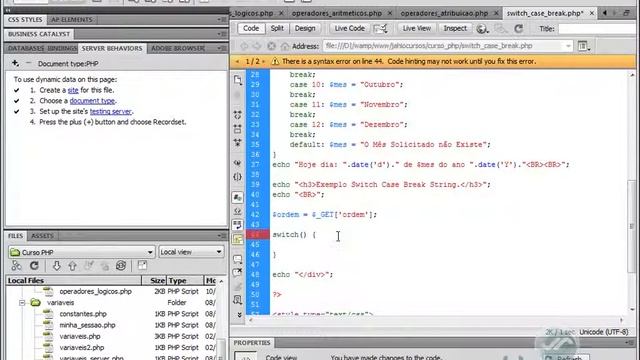Open CSS Styles panel options menu

[222, 20]
